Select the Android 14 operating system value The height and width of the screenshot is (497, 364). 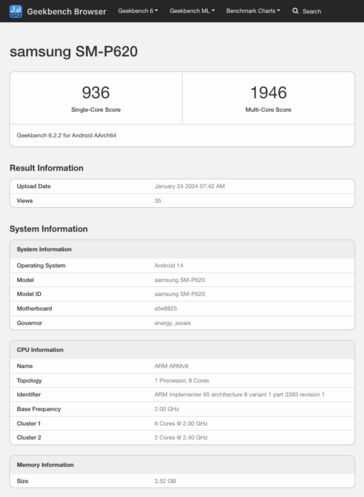click(x=169, y=265)
